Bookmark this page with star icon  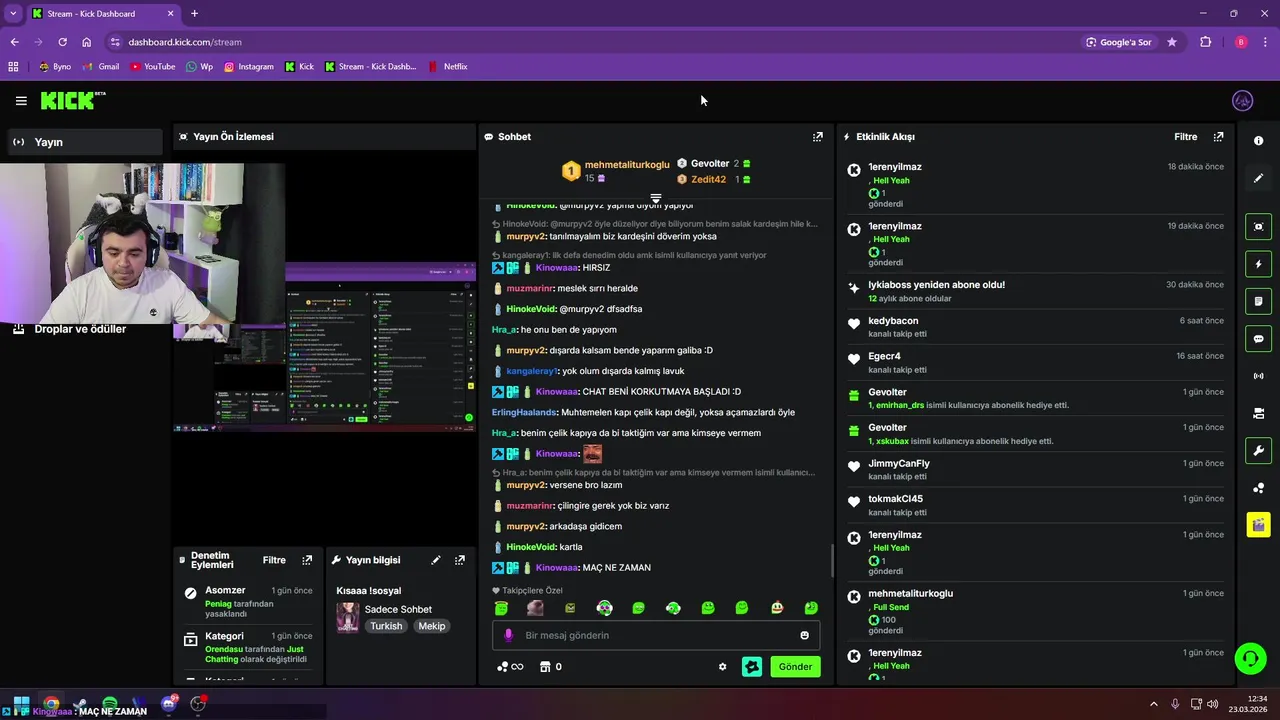(x=1172, y=42)
